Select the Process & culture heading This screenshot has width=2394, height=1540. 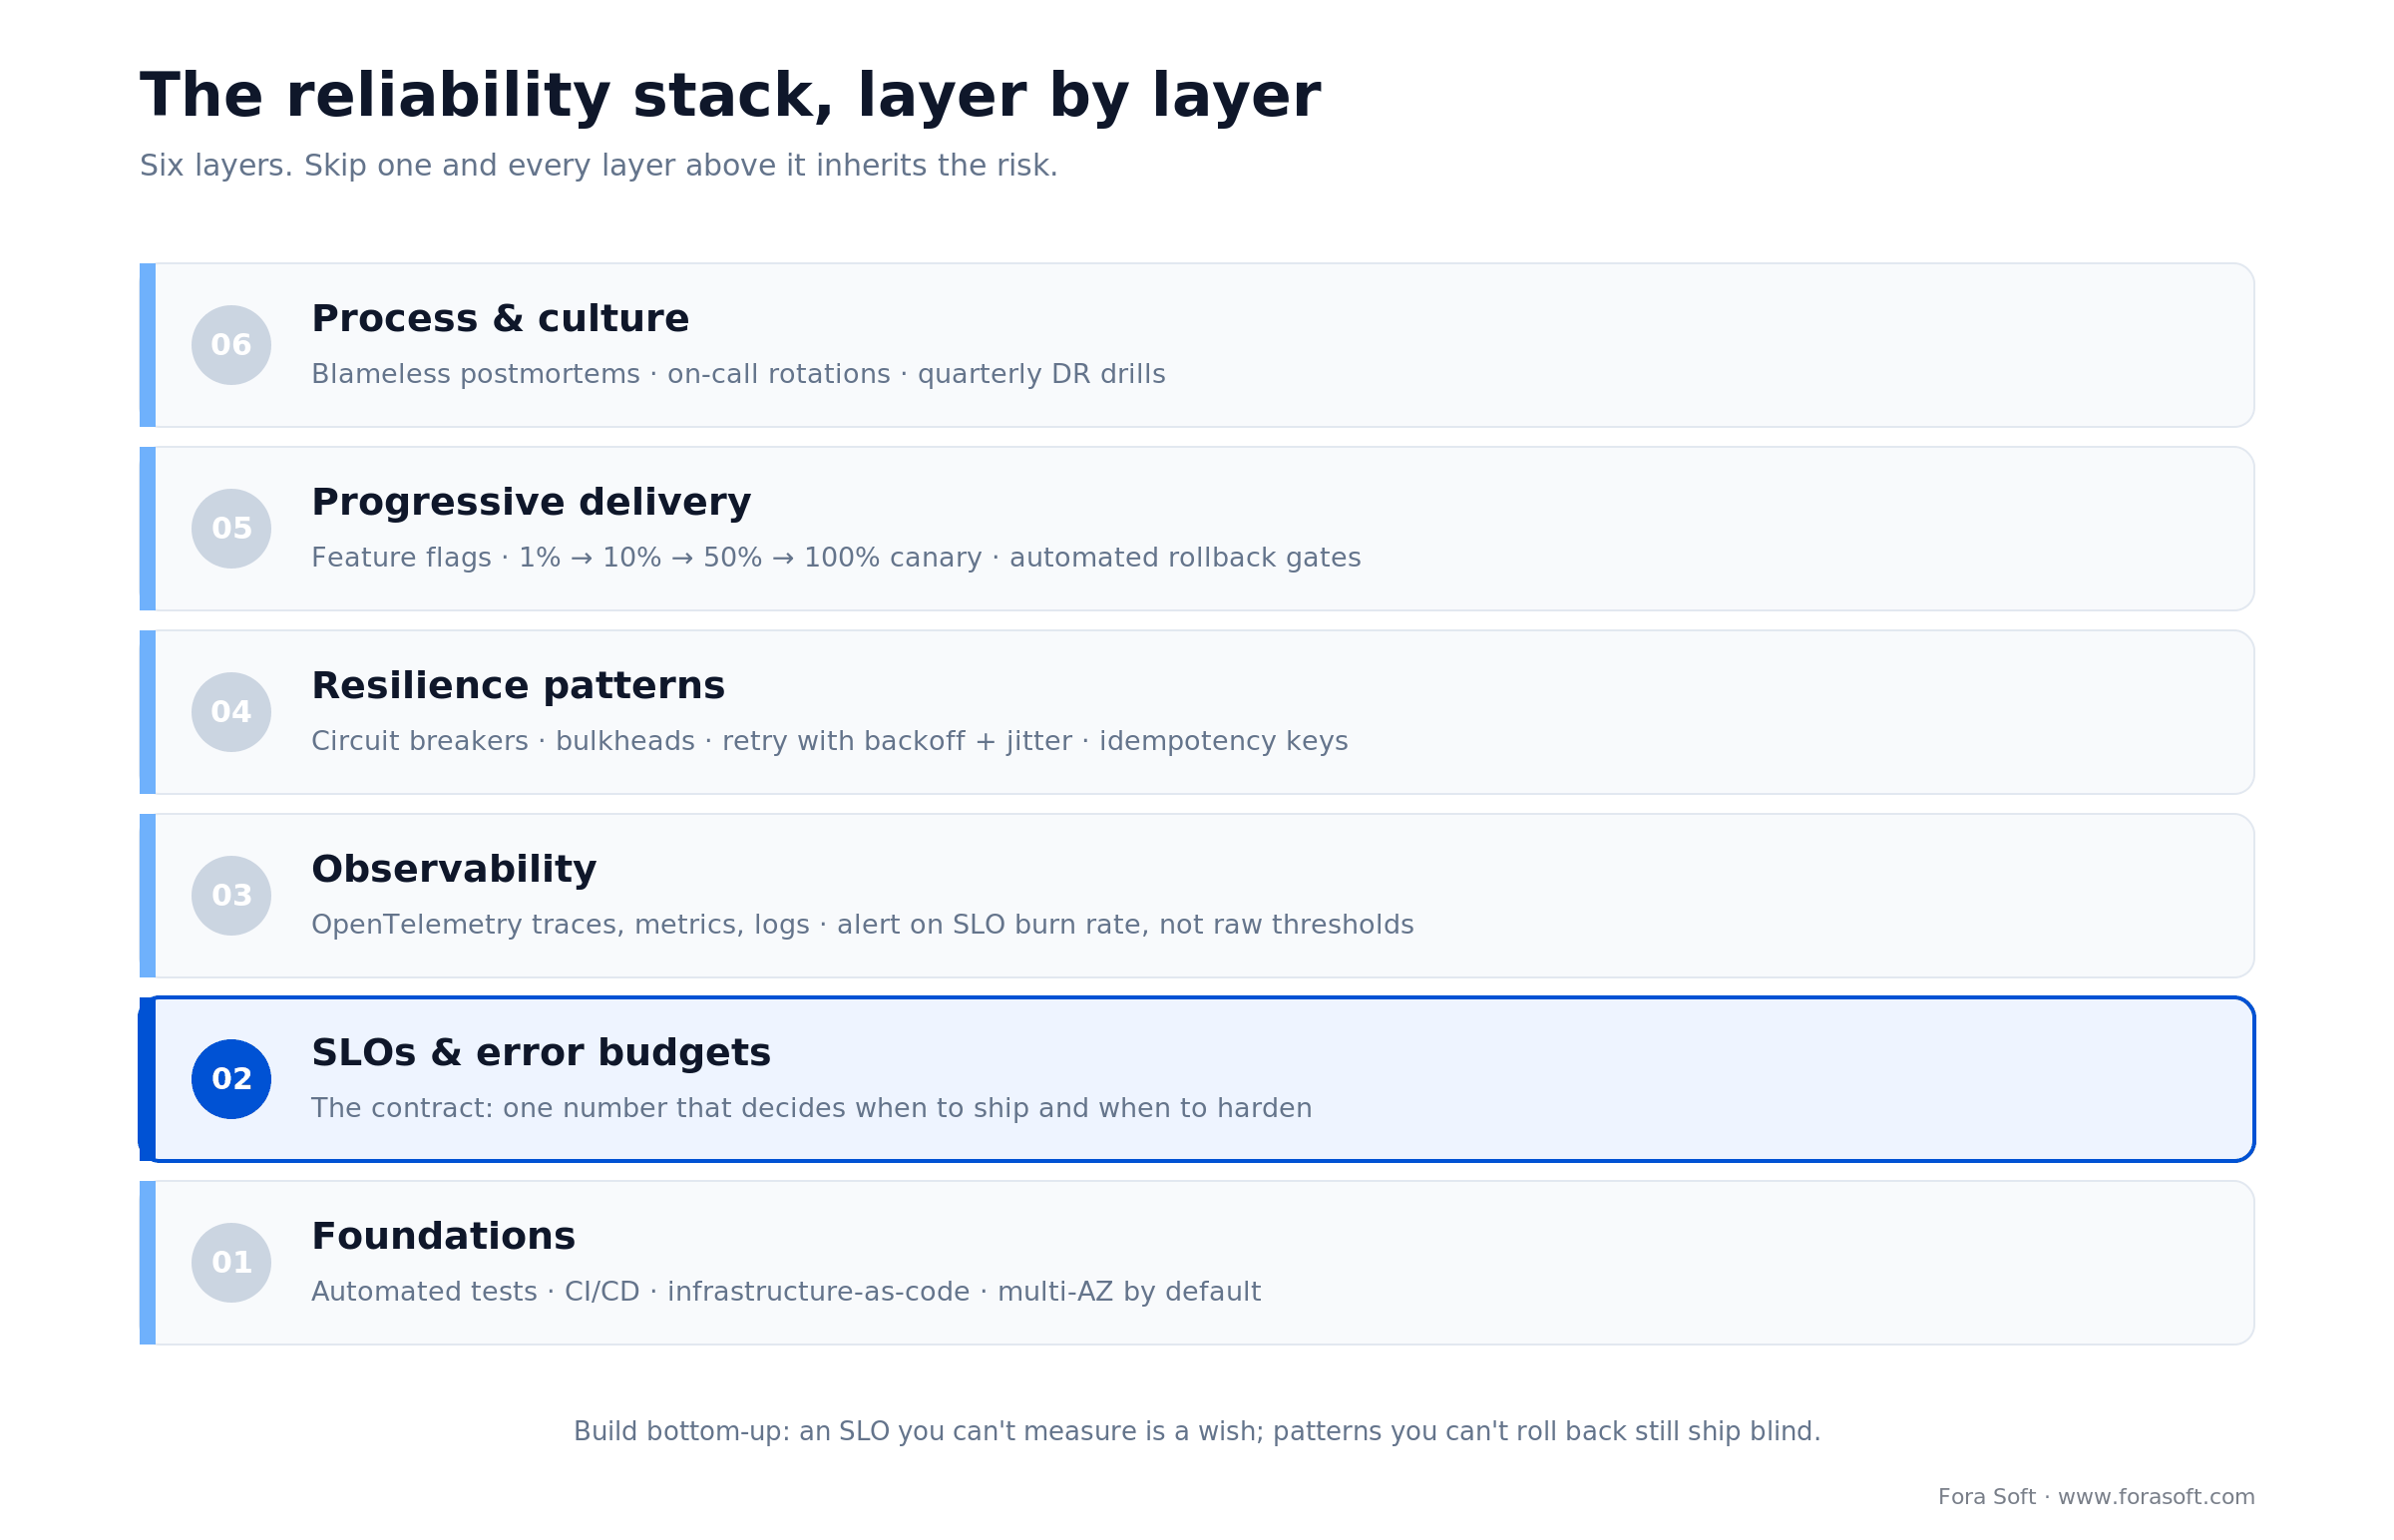[500, 319]
